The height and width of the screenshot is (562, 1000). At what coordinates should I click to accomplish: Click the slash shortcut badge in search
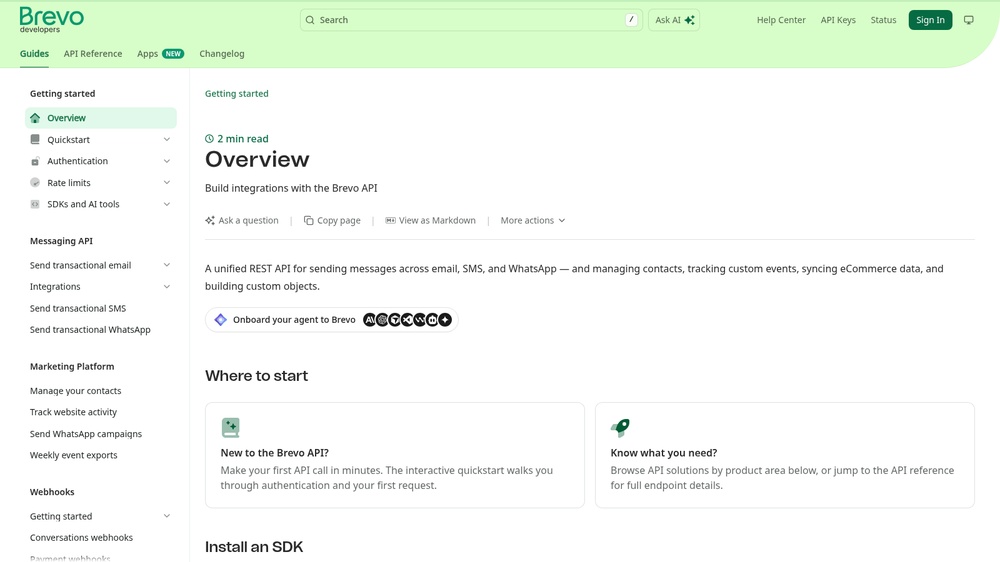[631, 20]
